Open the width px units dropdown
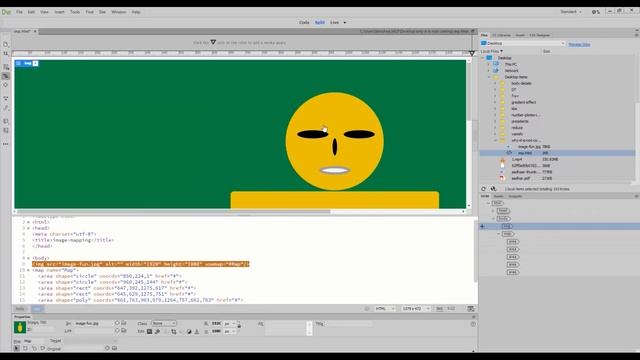 coord(230,324)
